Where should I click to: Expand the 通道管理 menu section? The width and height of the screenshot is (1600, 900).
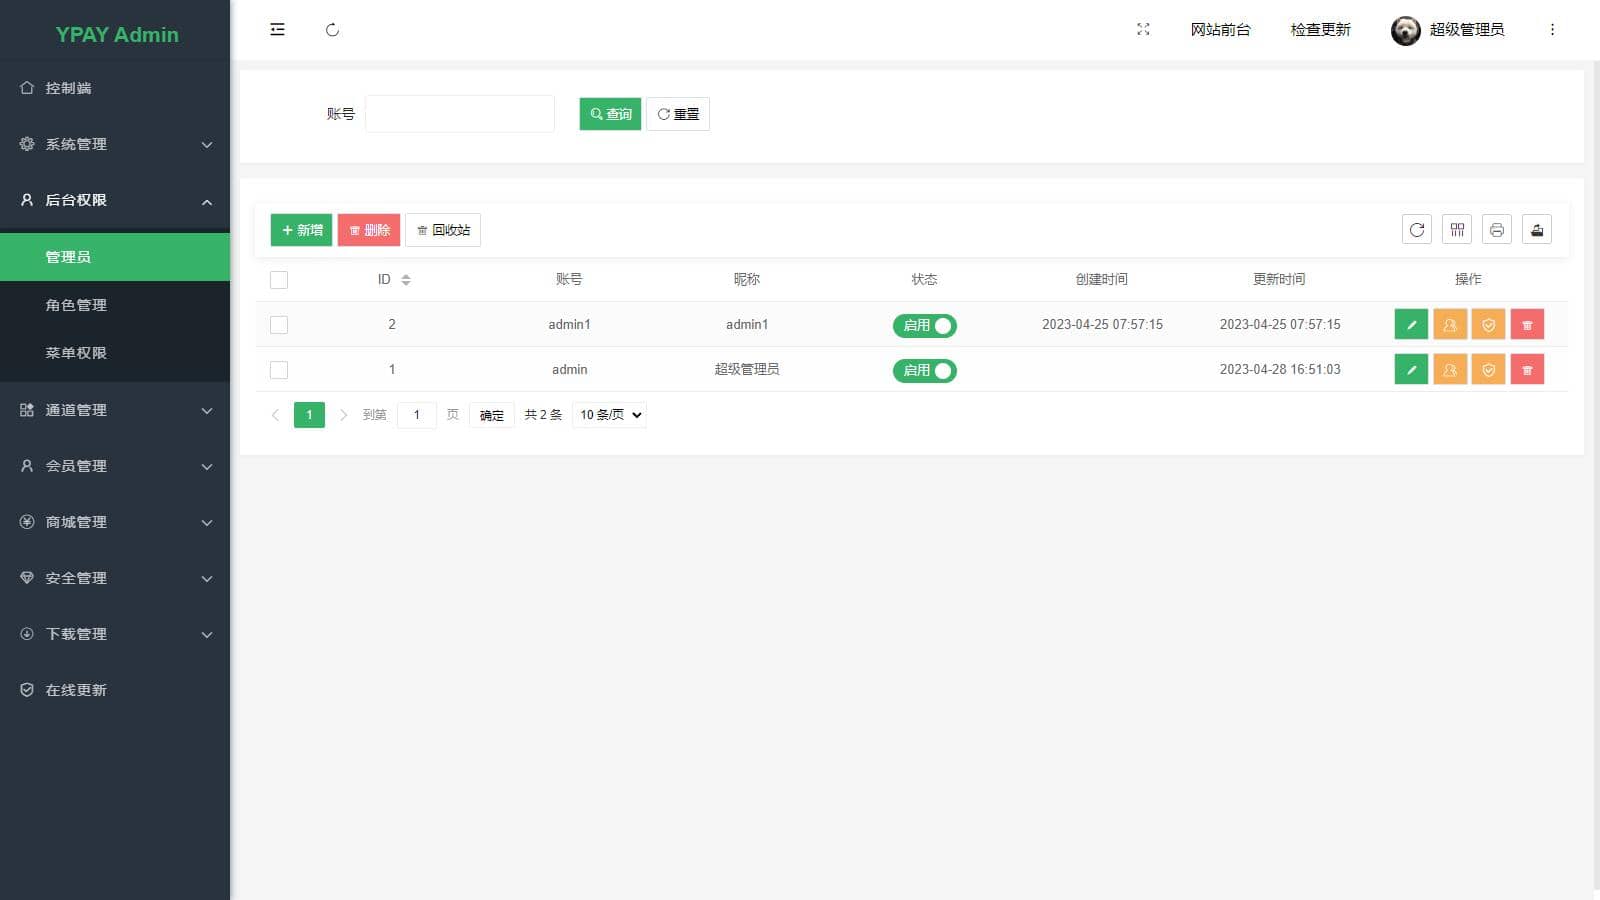tap(115, 410)
